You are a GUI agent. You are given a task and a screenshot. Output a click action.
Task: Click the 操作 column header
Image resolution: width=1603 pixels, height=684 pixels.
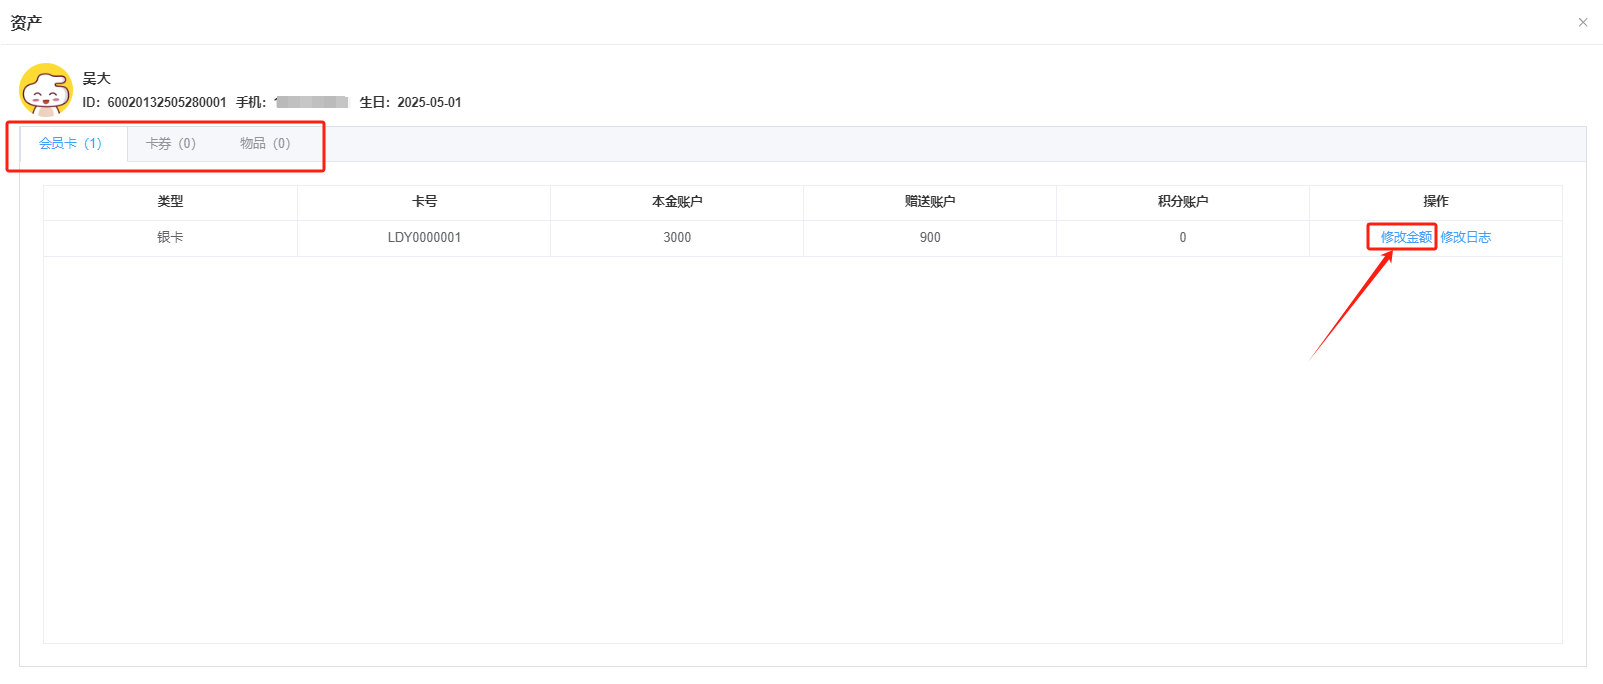pos(1435,202)
